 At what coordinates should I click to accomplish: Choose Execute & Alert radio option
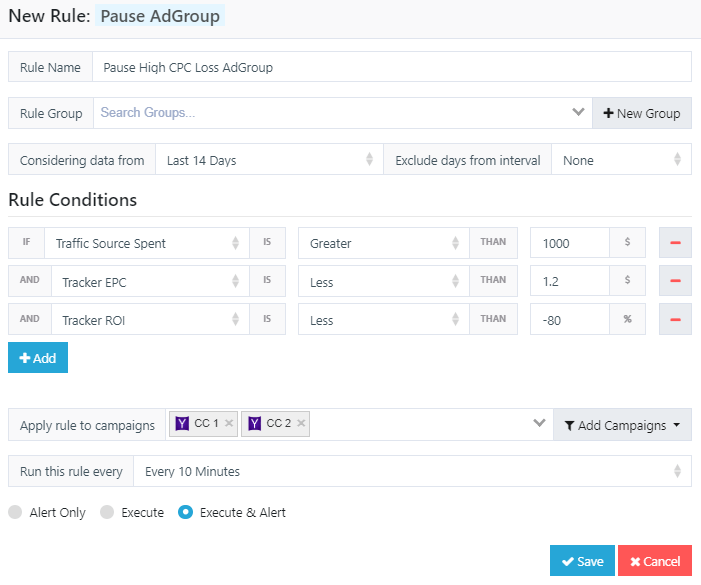[186, 512]
